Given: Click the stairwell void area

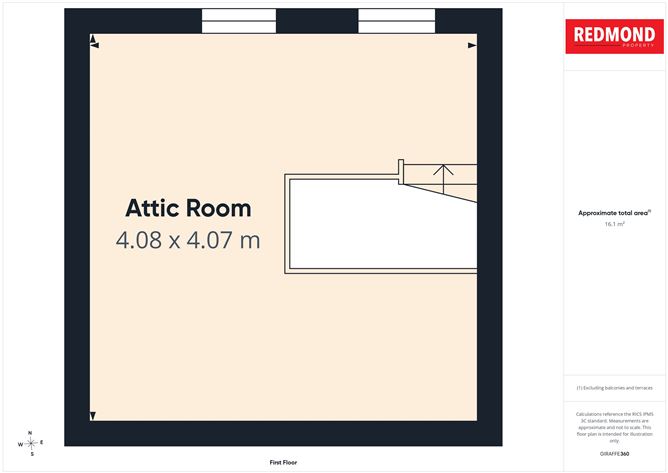Looking at the screenshot, I should (383, 224).
